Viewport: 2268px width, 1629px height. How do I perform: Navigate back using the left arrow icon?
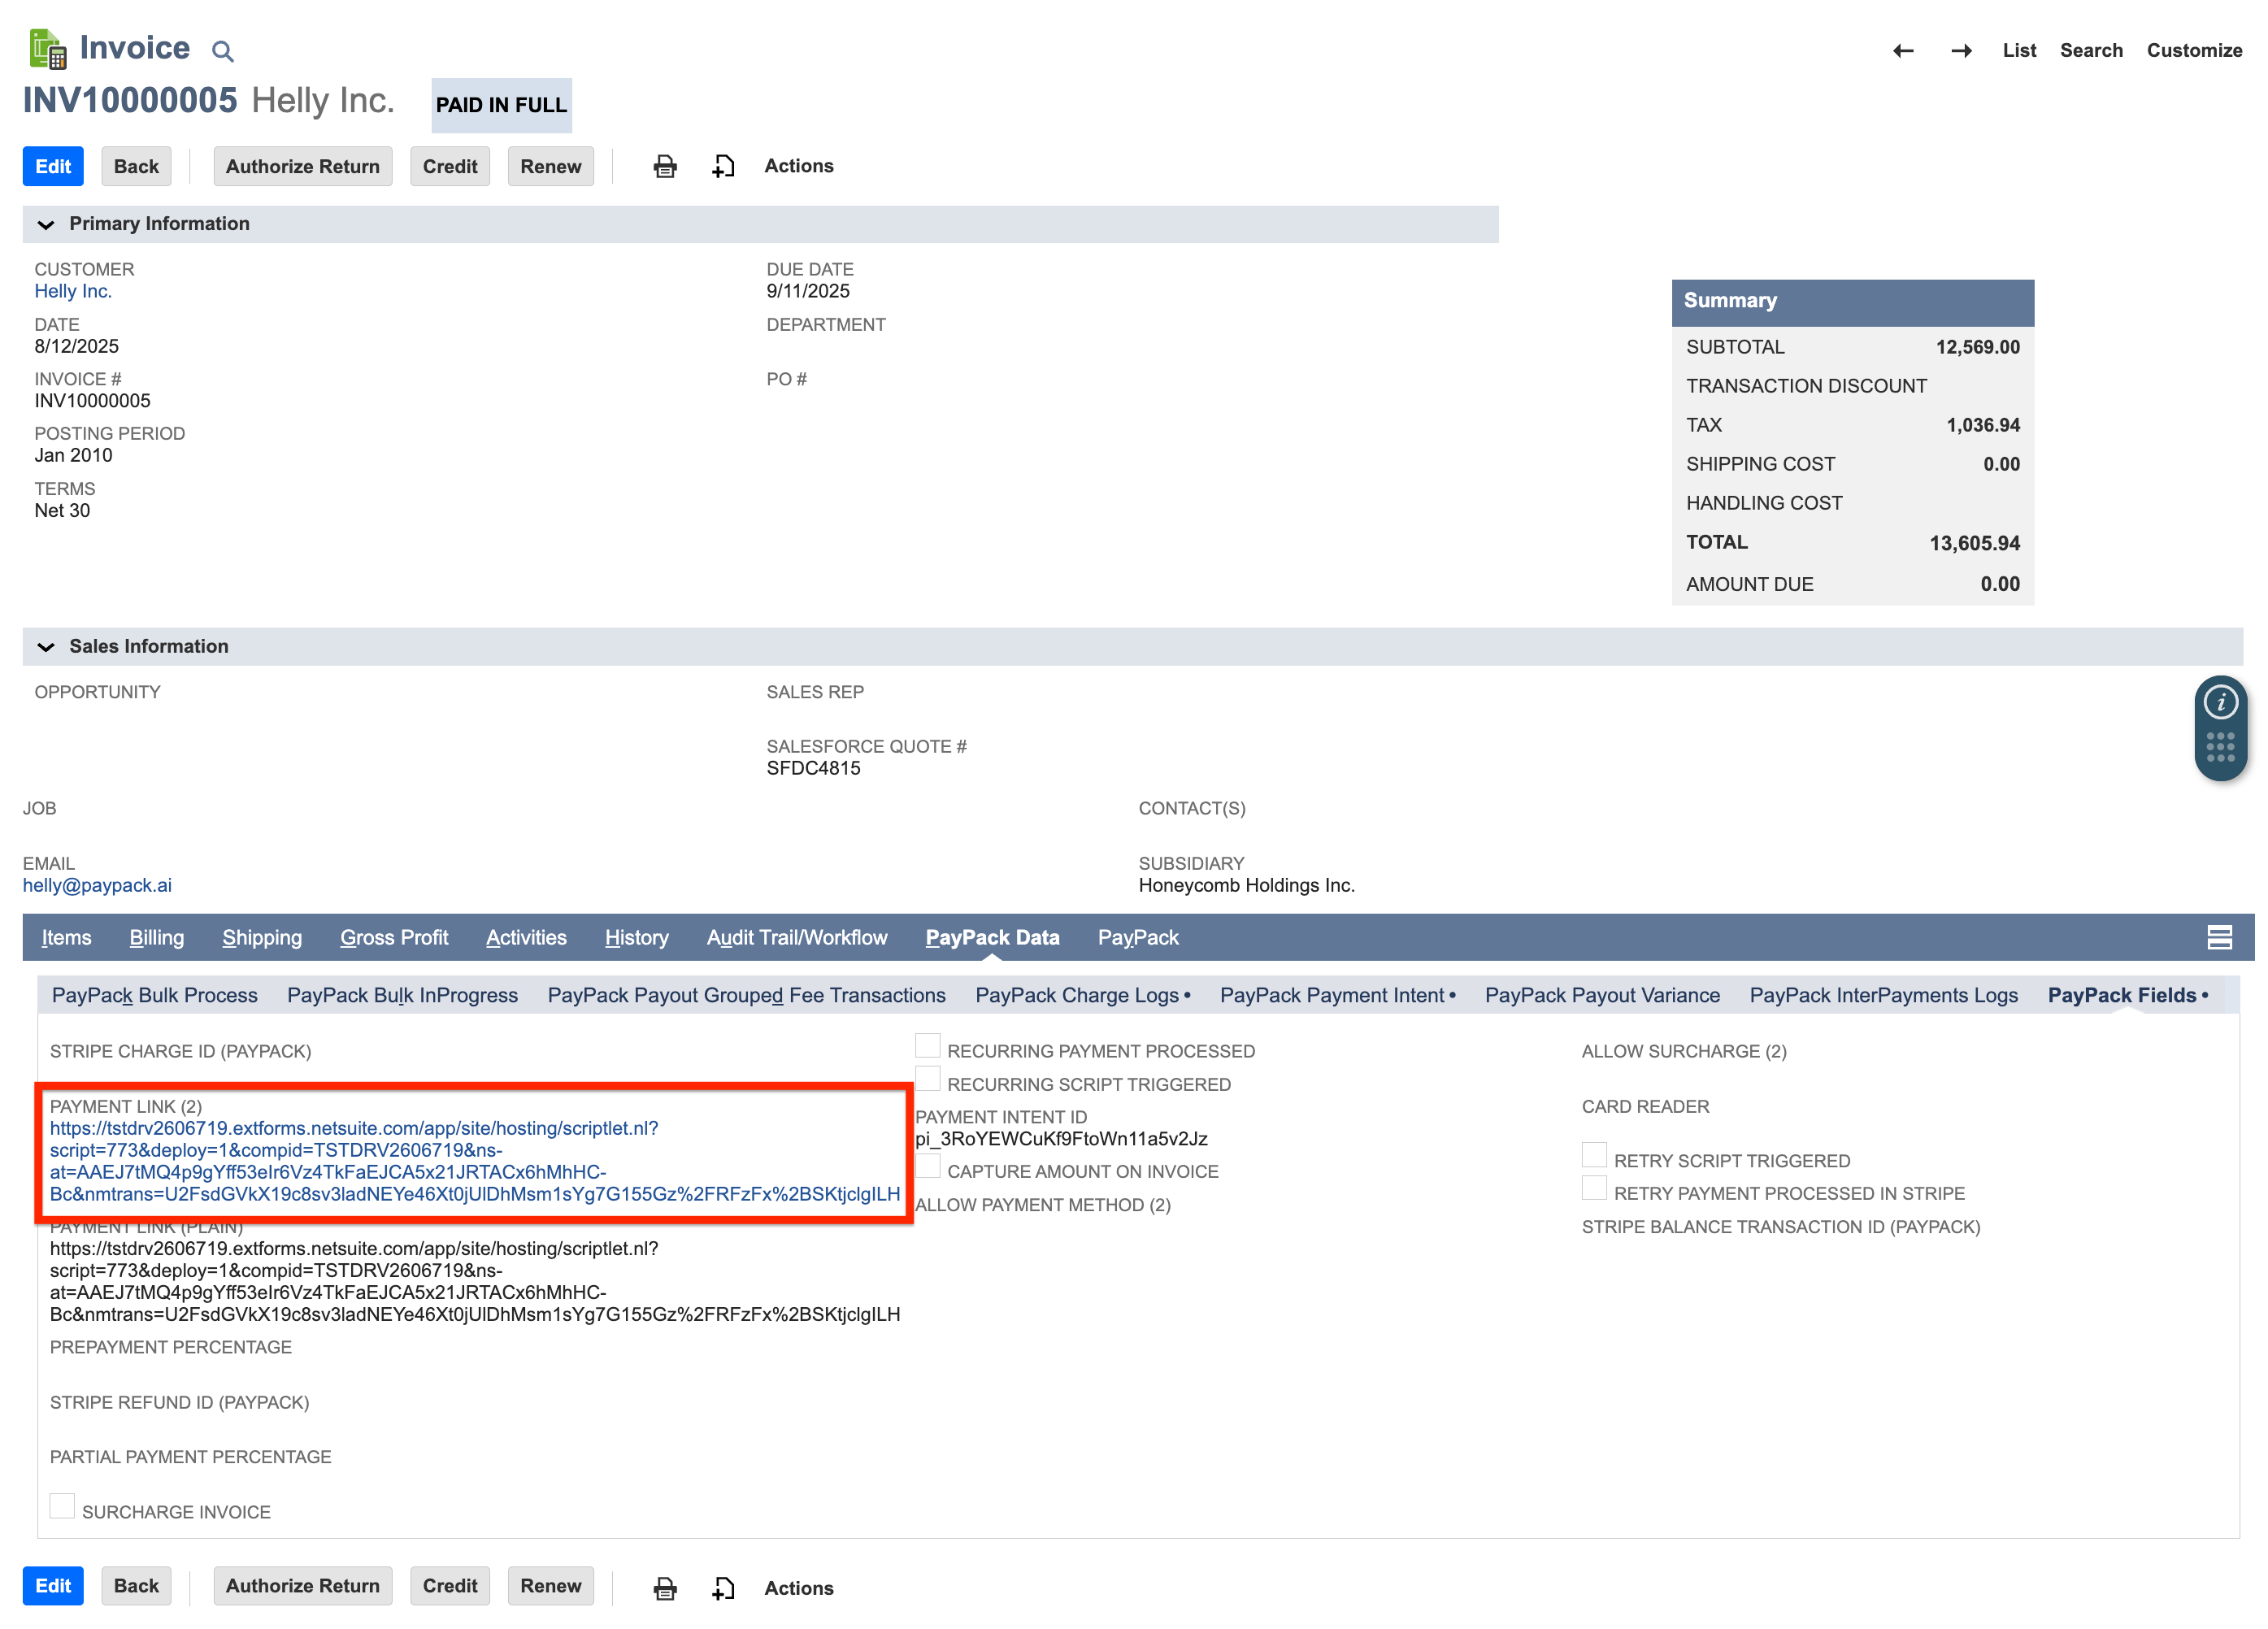click(x=1904, y=50)
